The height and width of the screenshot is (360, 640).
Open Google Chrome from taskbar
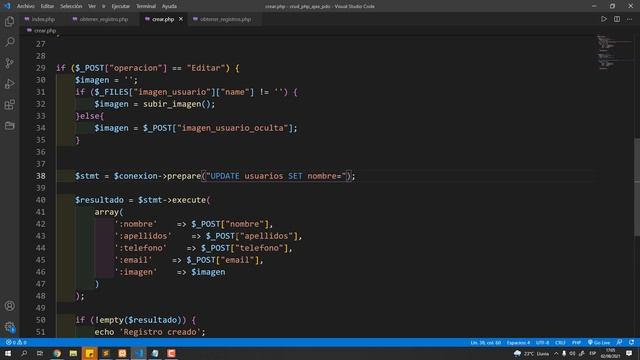point(57,353)
